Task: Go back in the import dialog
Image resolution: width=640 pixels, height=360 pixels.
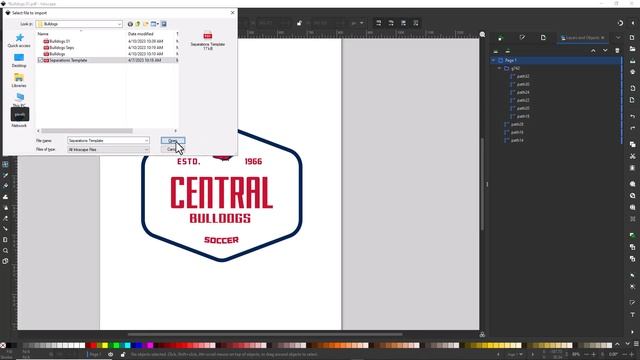Action: [130, 24]
